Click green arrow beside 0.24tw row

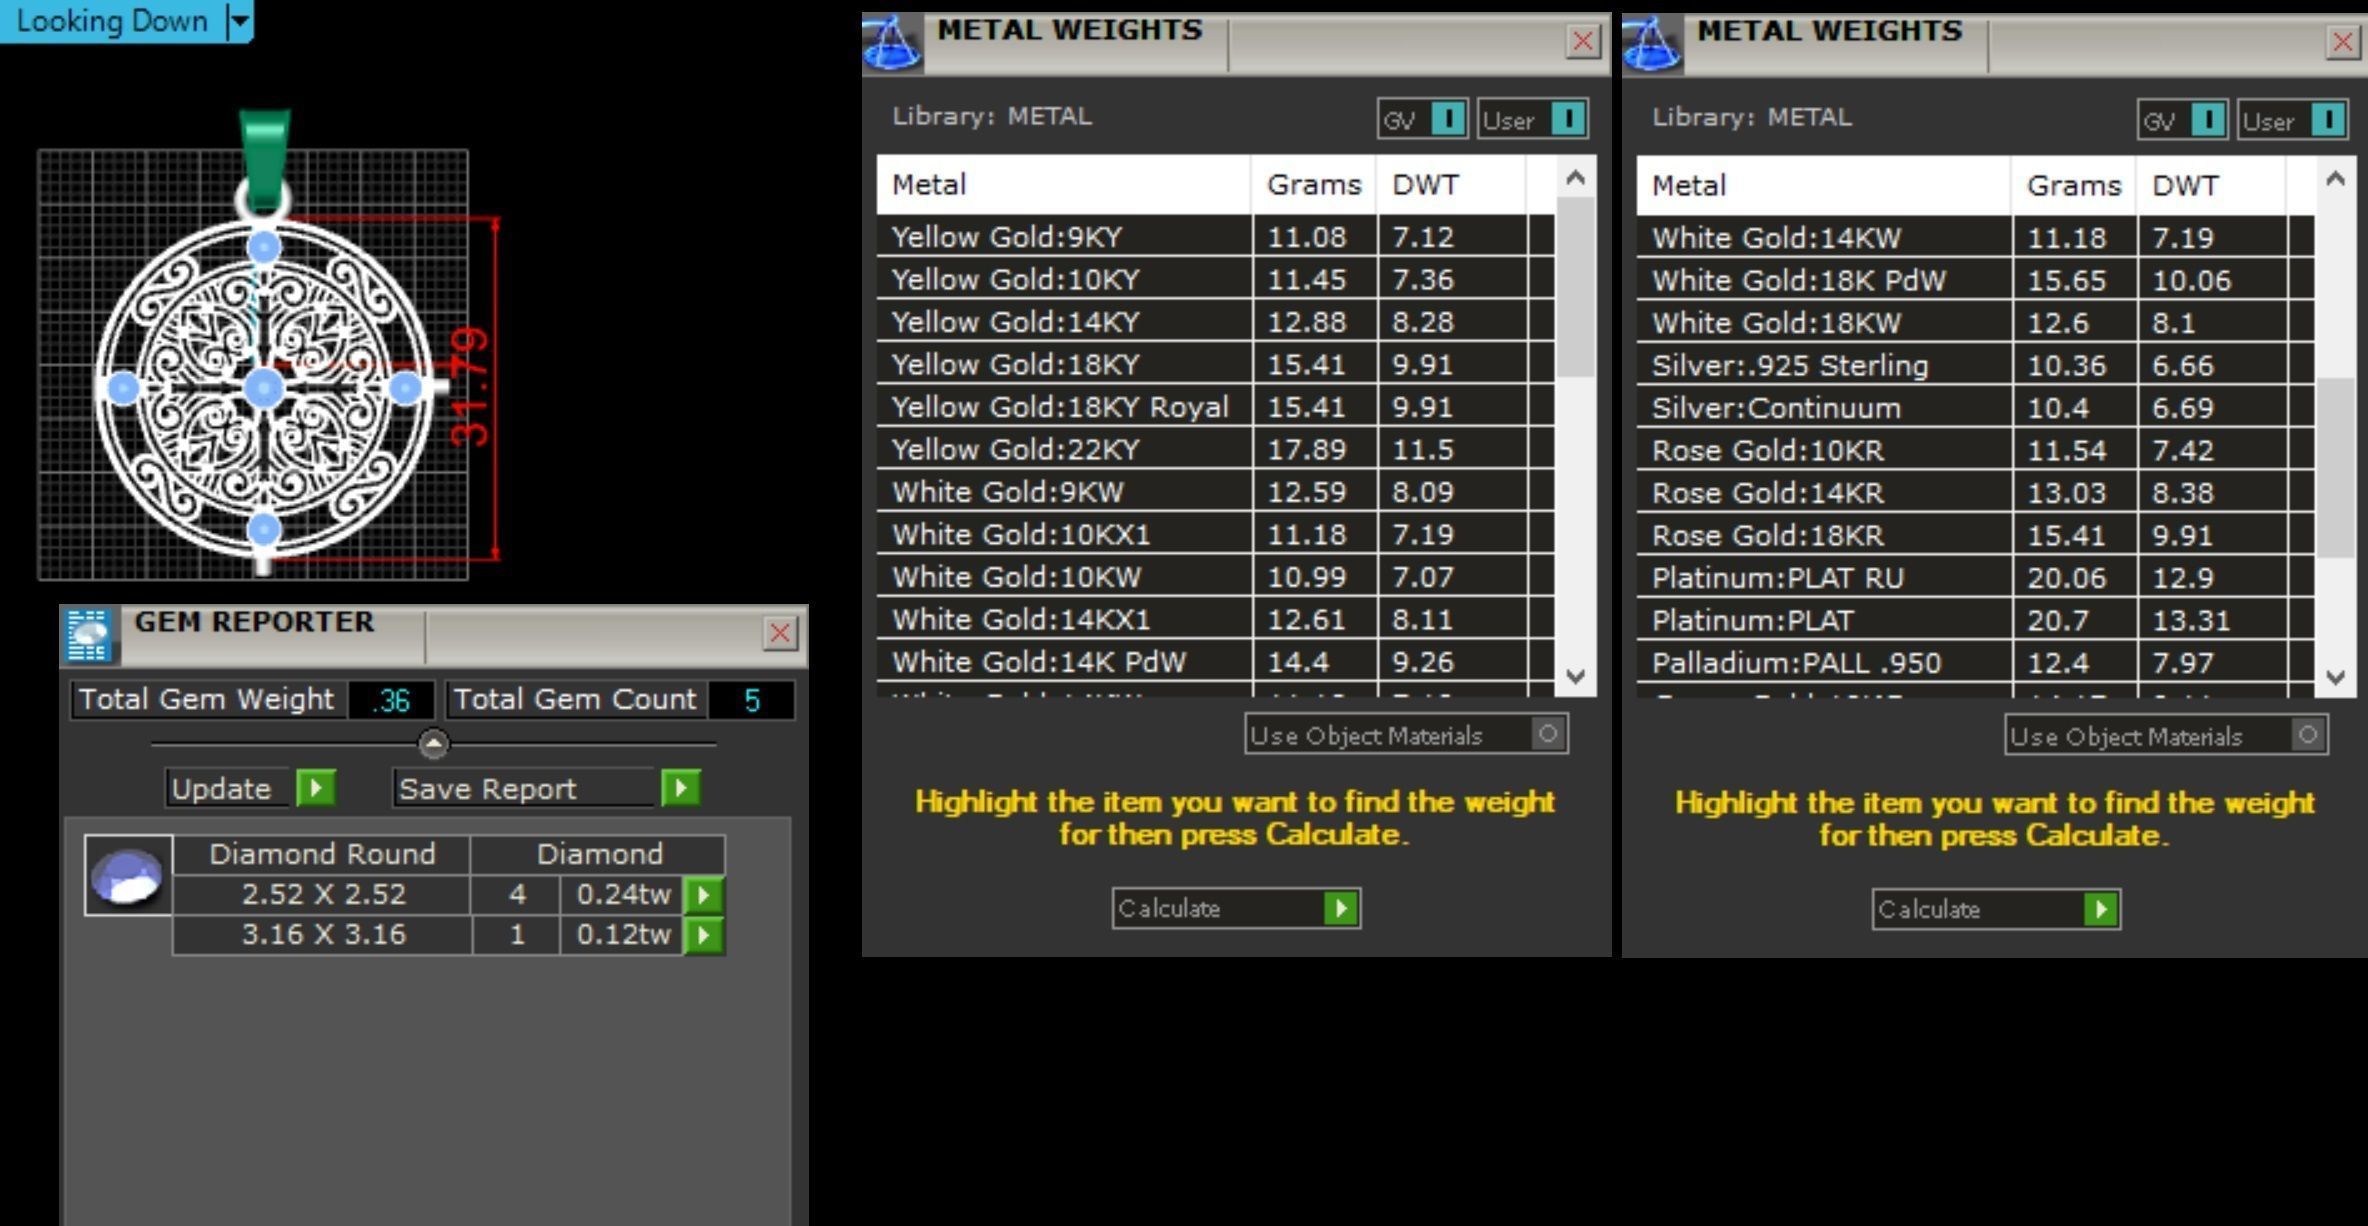tap(704, 895)
